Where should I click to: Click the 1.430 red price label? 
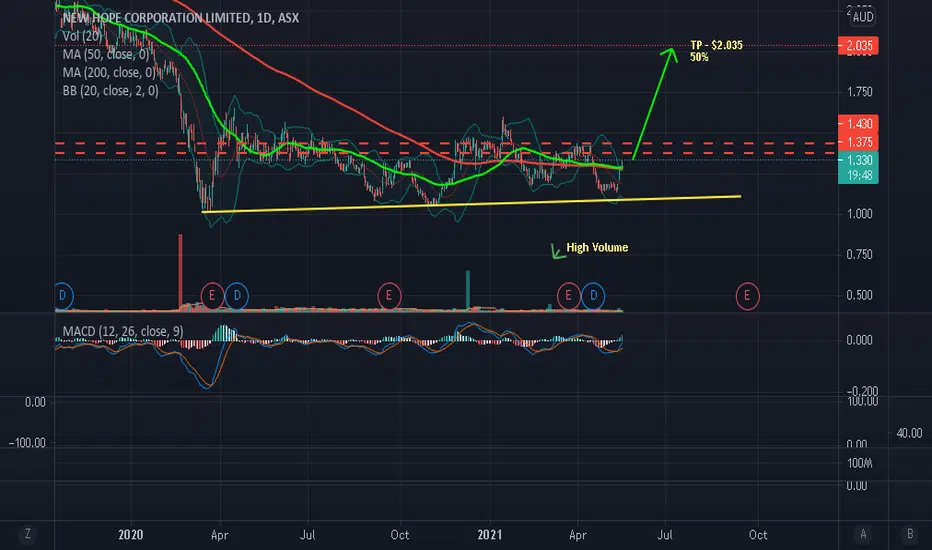tap(858, 124)
